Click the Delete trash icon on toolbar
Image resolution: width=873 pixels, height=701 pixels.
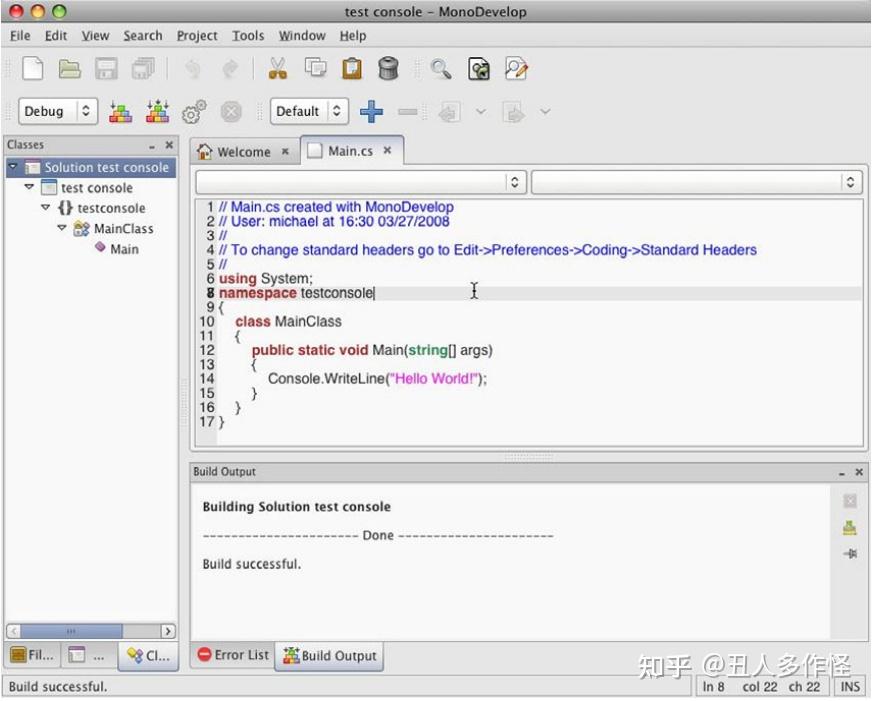coord(390,68)
